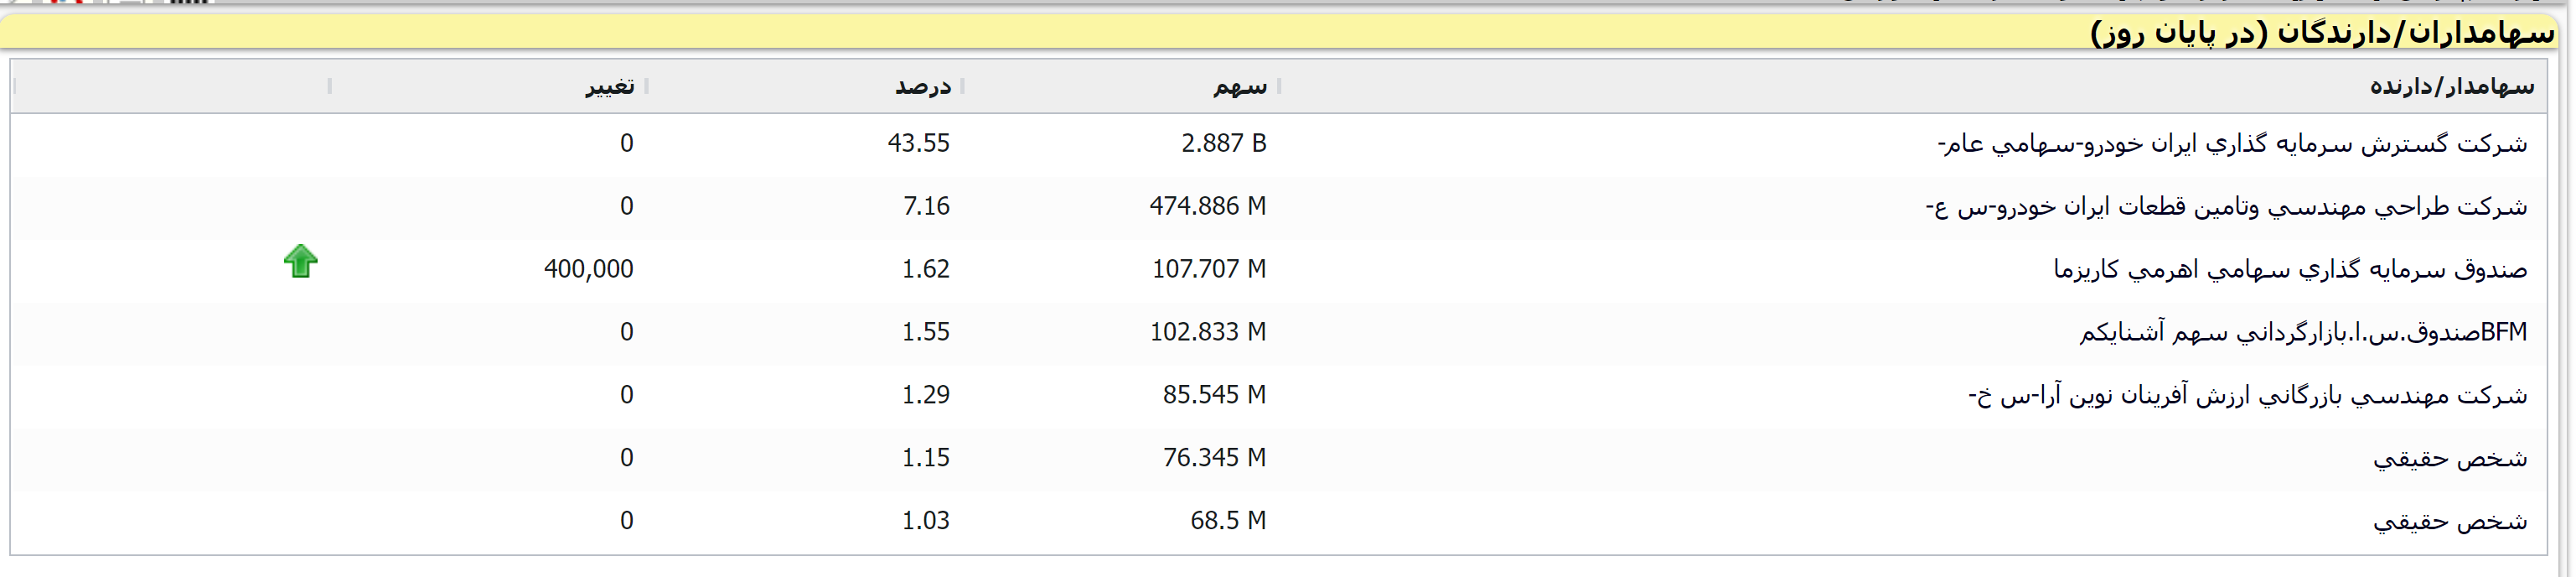
Task: Click the 85.545 M share cell
Action: (1213, 395)
